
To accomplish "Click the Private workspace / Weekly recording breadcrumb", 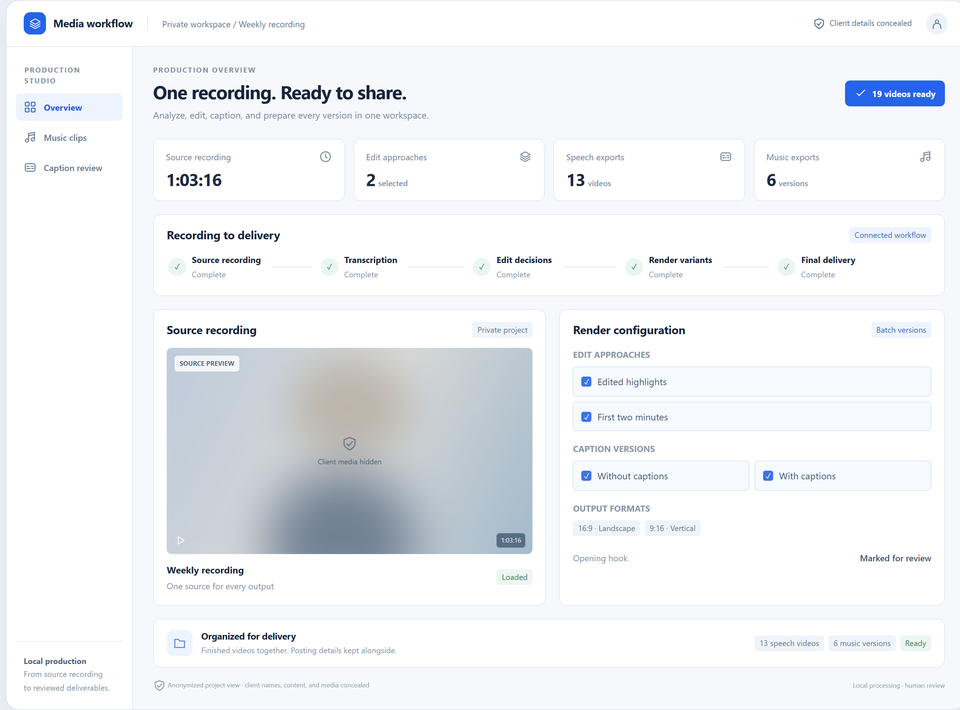I will tap(233, 24).
